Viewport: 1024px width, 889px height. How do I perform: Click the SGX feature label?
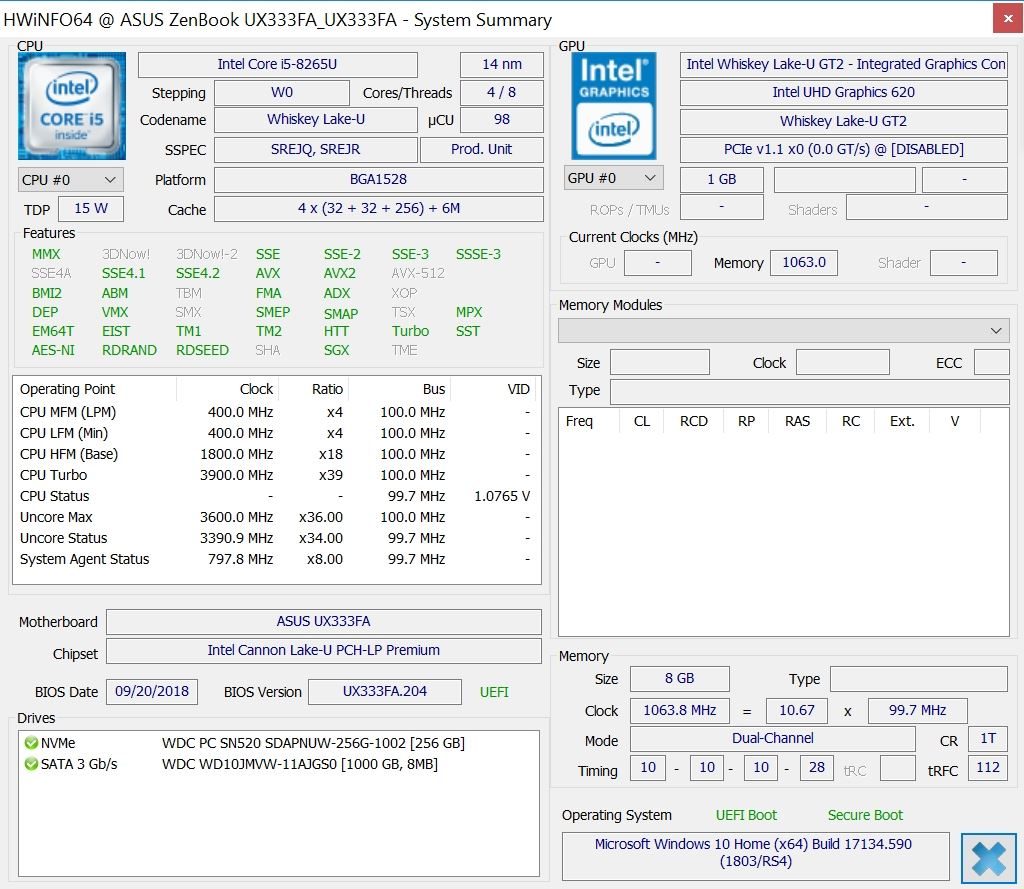(x=336, y=351)
